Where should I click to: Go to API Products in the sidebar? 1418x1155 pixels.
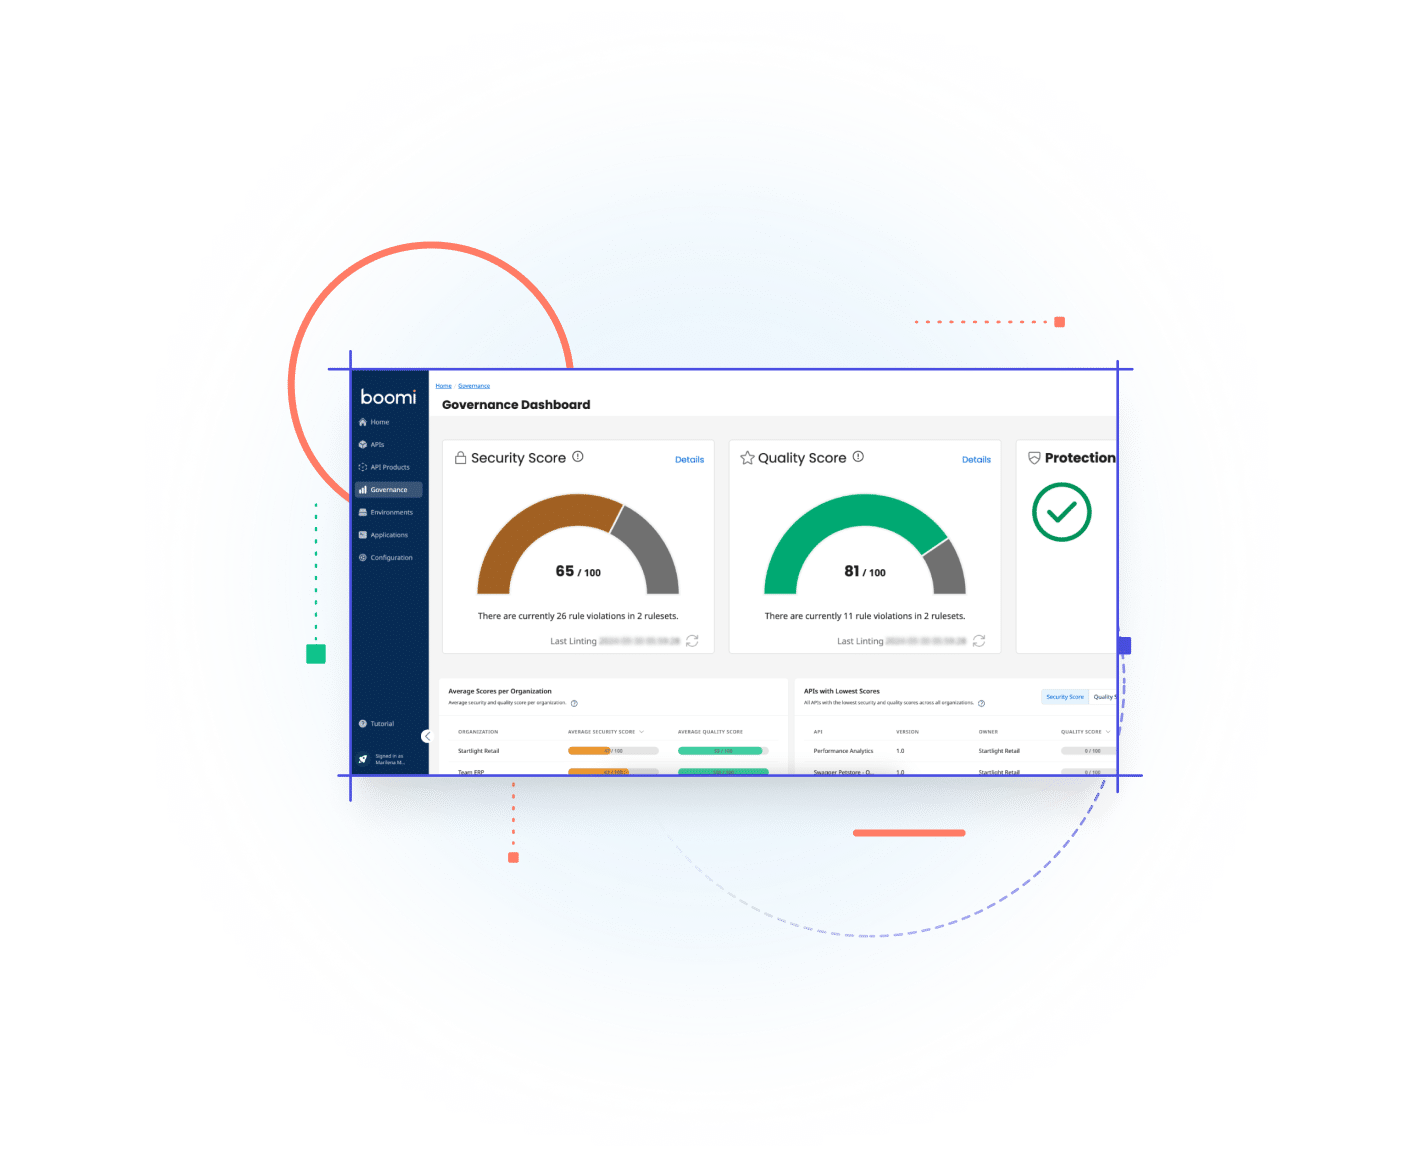[390, 467]
